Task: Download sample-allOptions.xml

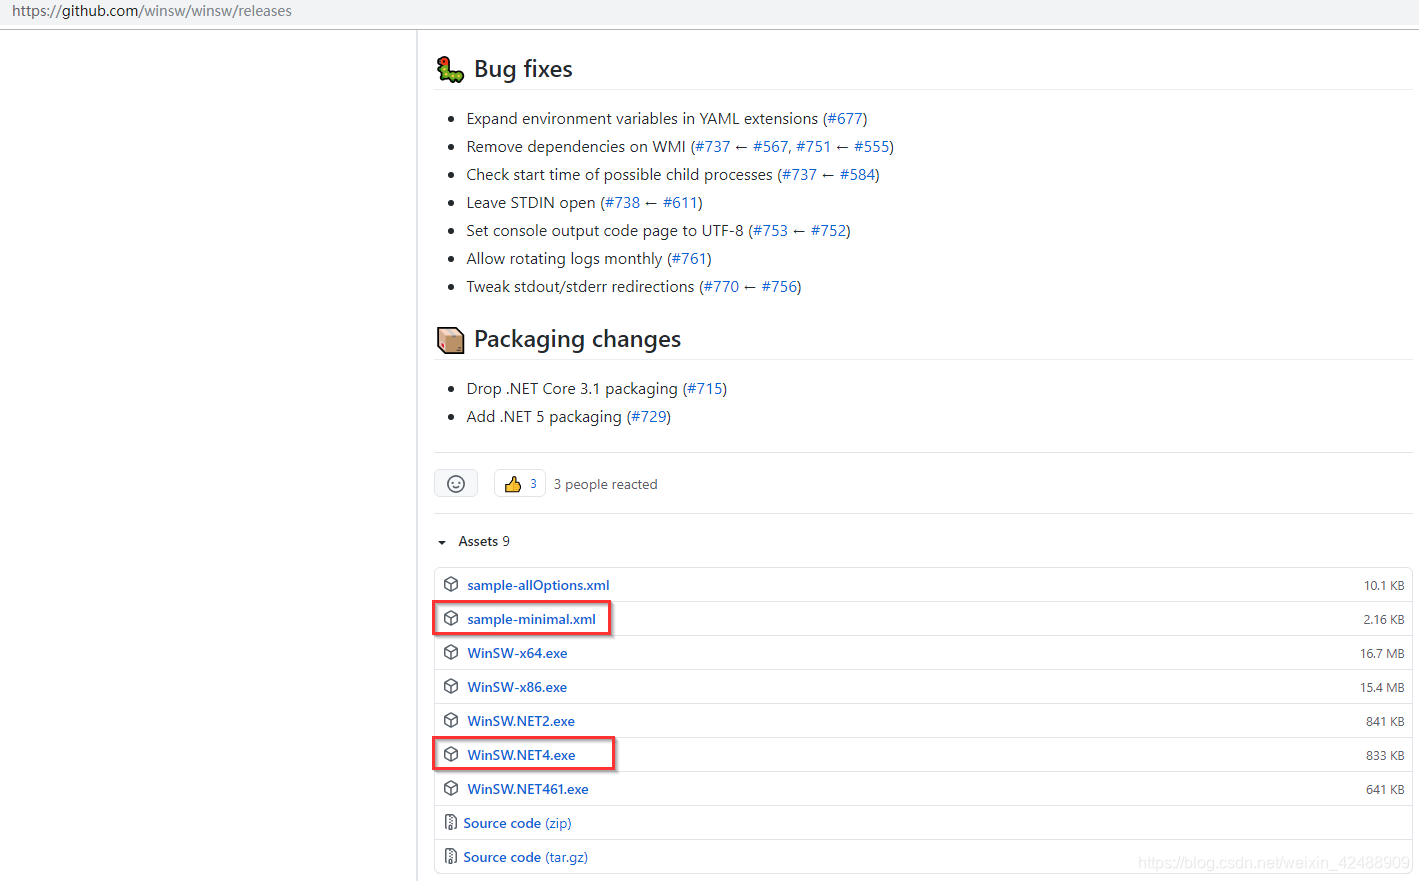Action: point(538,585)
